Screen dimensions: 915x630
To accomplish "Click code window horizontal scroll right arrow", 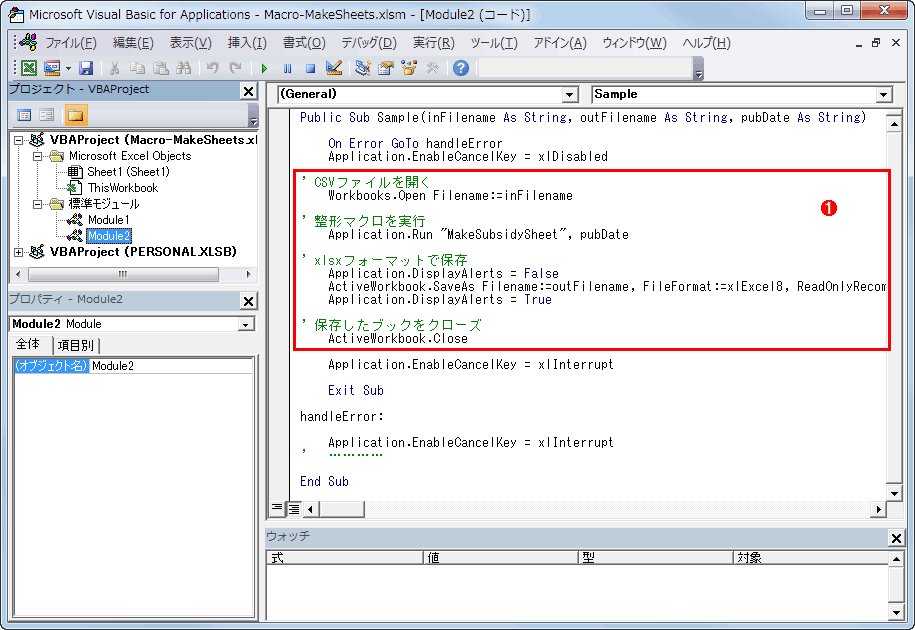I will [x=878, y=509].
